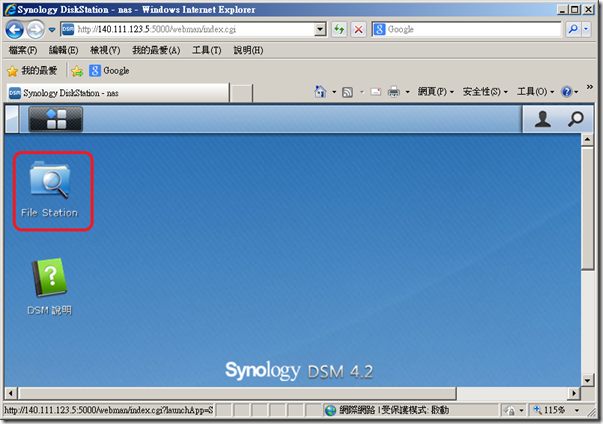Click the DSM search magnifier icon

[x=575, y=119]
